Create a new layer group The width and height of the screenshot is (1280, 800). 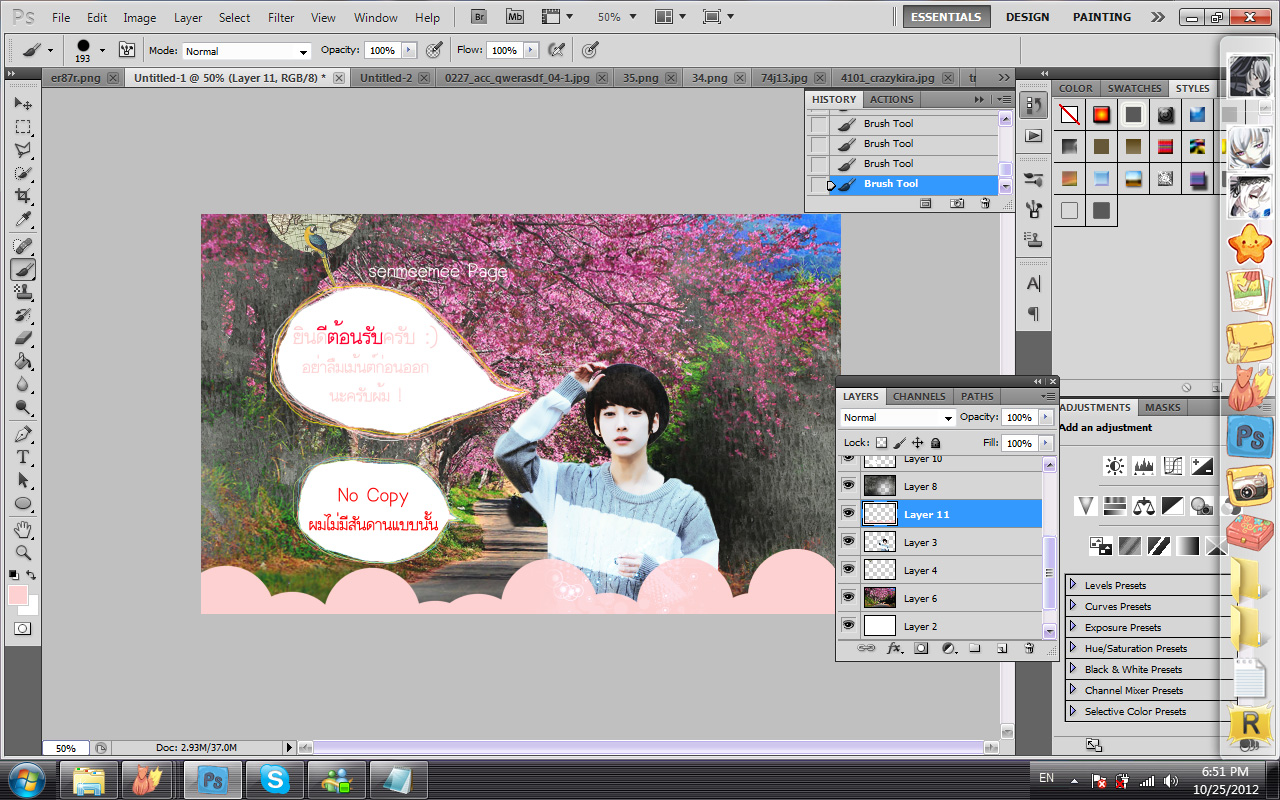[974, 648]
